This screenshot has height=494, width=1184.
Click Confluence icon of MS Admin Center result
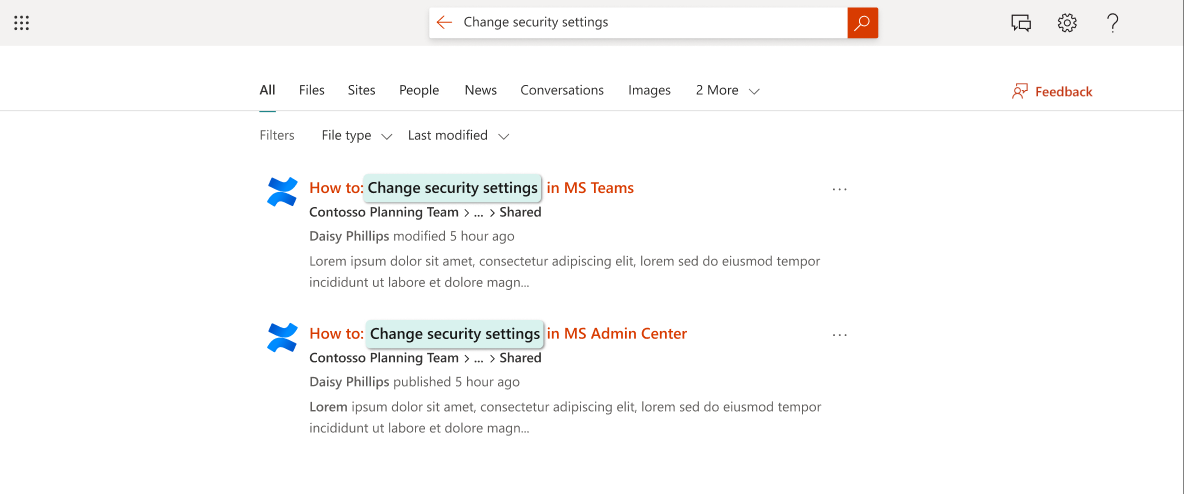click(283, 337)
